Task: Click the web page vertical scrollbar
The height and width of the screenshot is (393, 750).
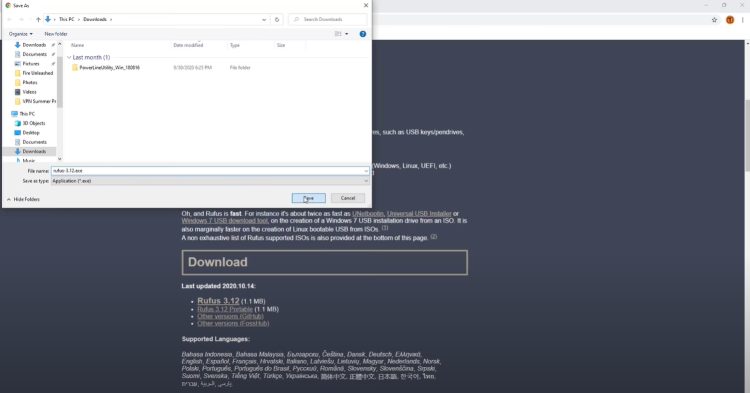Action: click(747, 135)
